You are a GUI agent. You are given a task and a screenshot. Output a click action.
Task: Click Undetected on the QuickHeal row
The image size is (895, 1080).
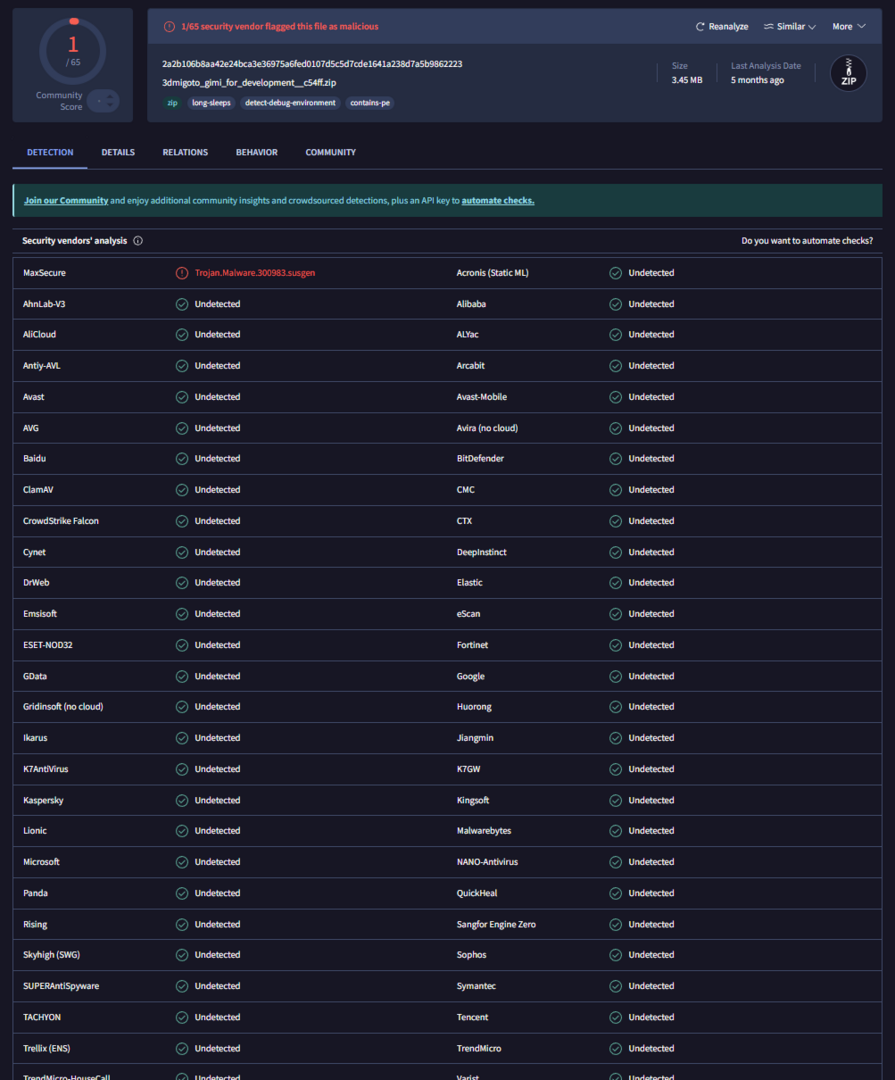point(651,893)
